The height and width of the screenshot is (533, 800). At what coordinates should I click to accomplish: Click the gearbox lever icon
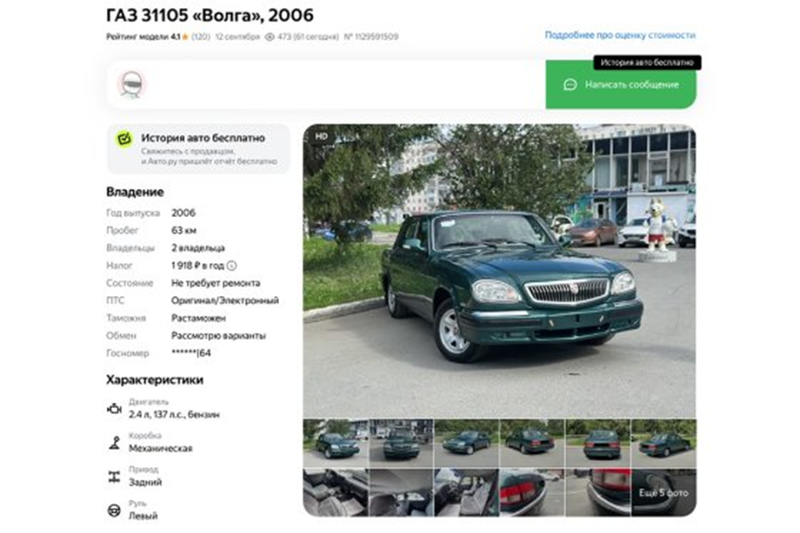(114, 443)
